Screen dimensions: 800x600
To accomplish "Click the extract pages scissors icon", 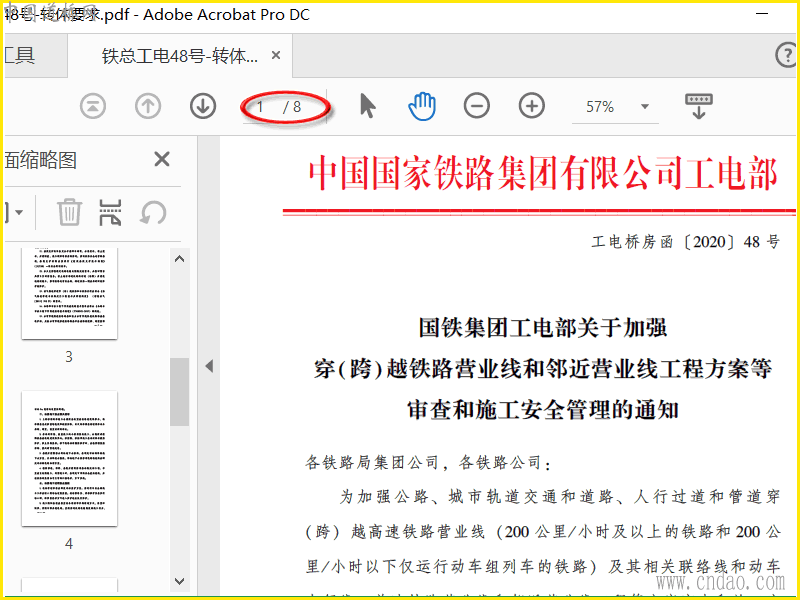I will 110,212.
